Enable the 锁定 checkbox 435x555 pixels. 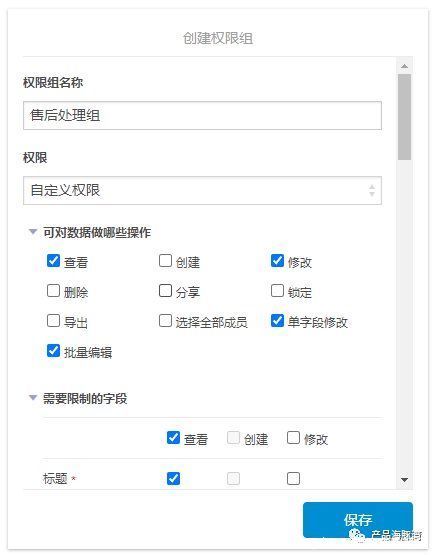pos(277,291)
